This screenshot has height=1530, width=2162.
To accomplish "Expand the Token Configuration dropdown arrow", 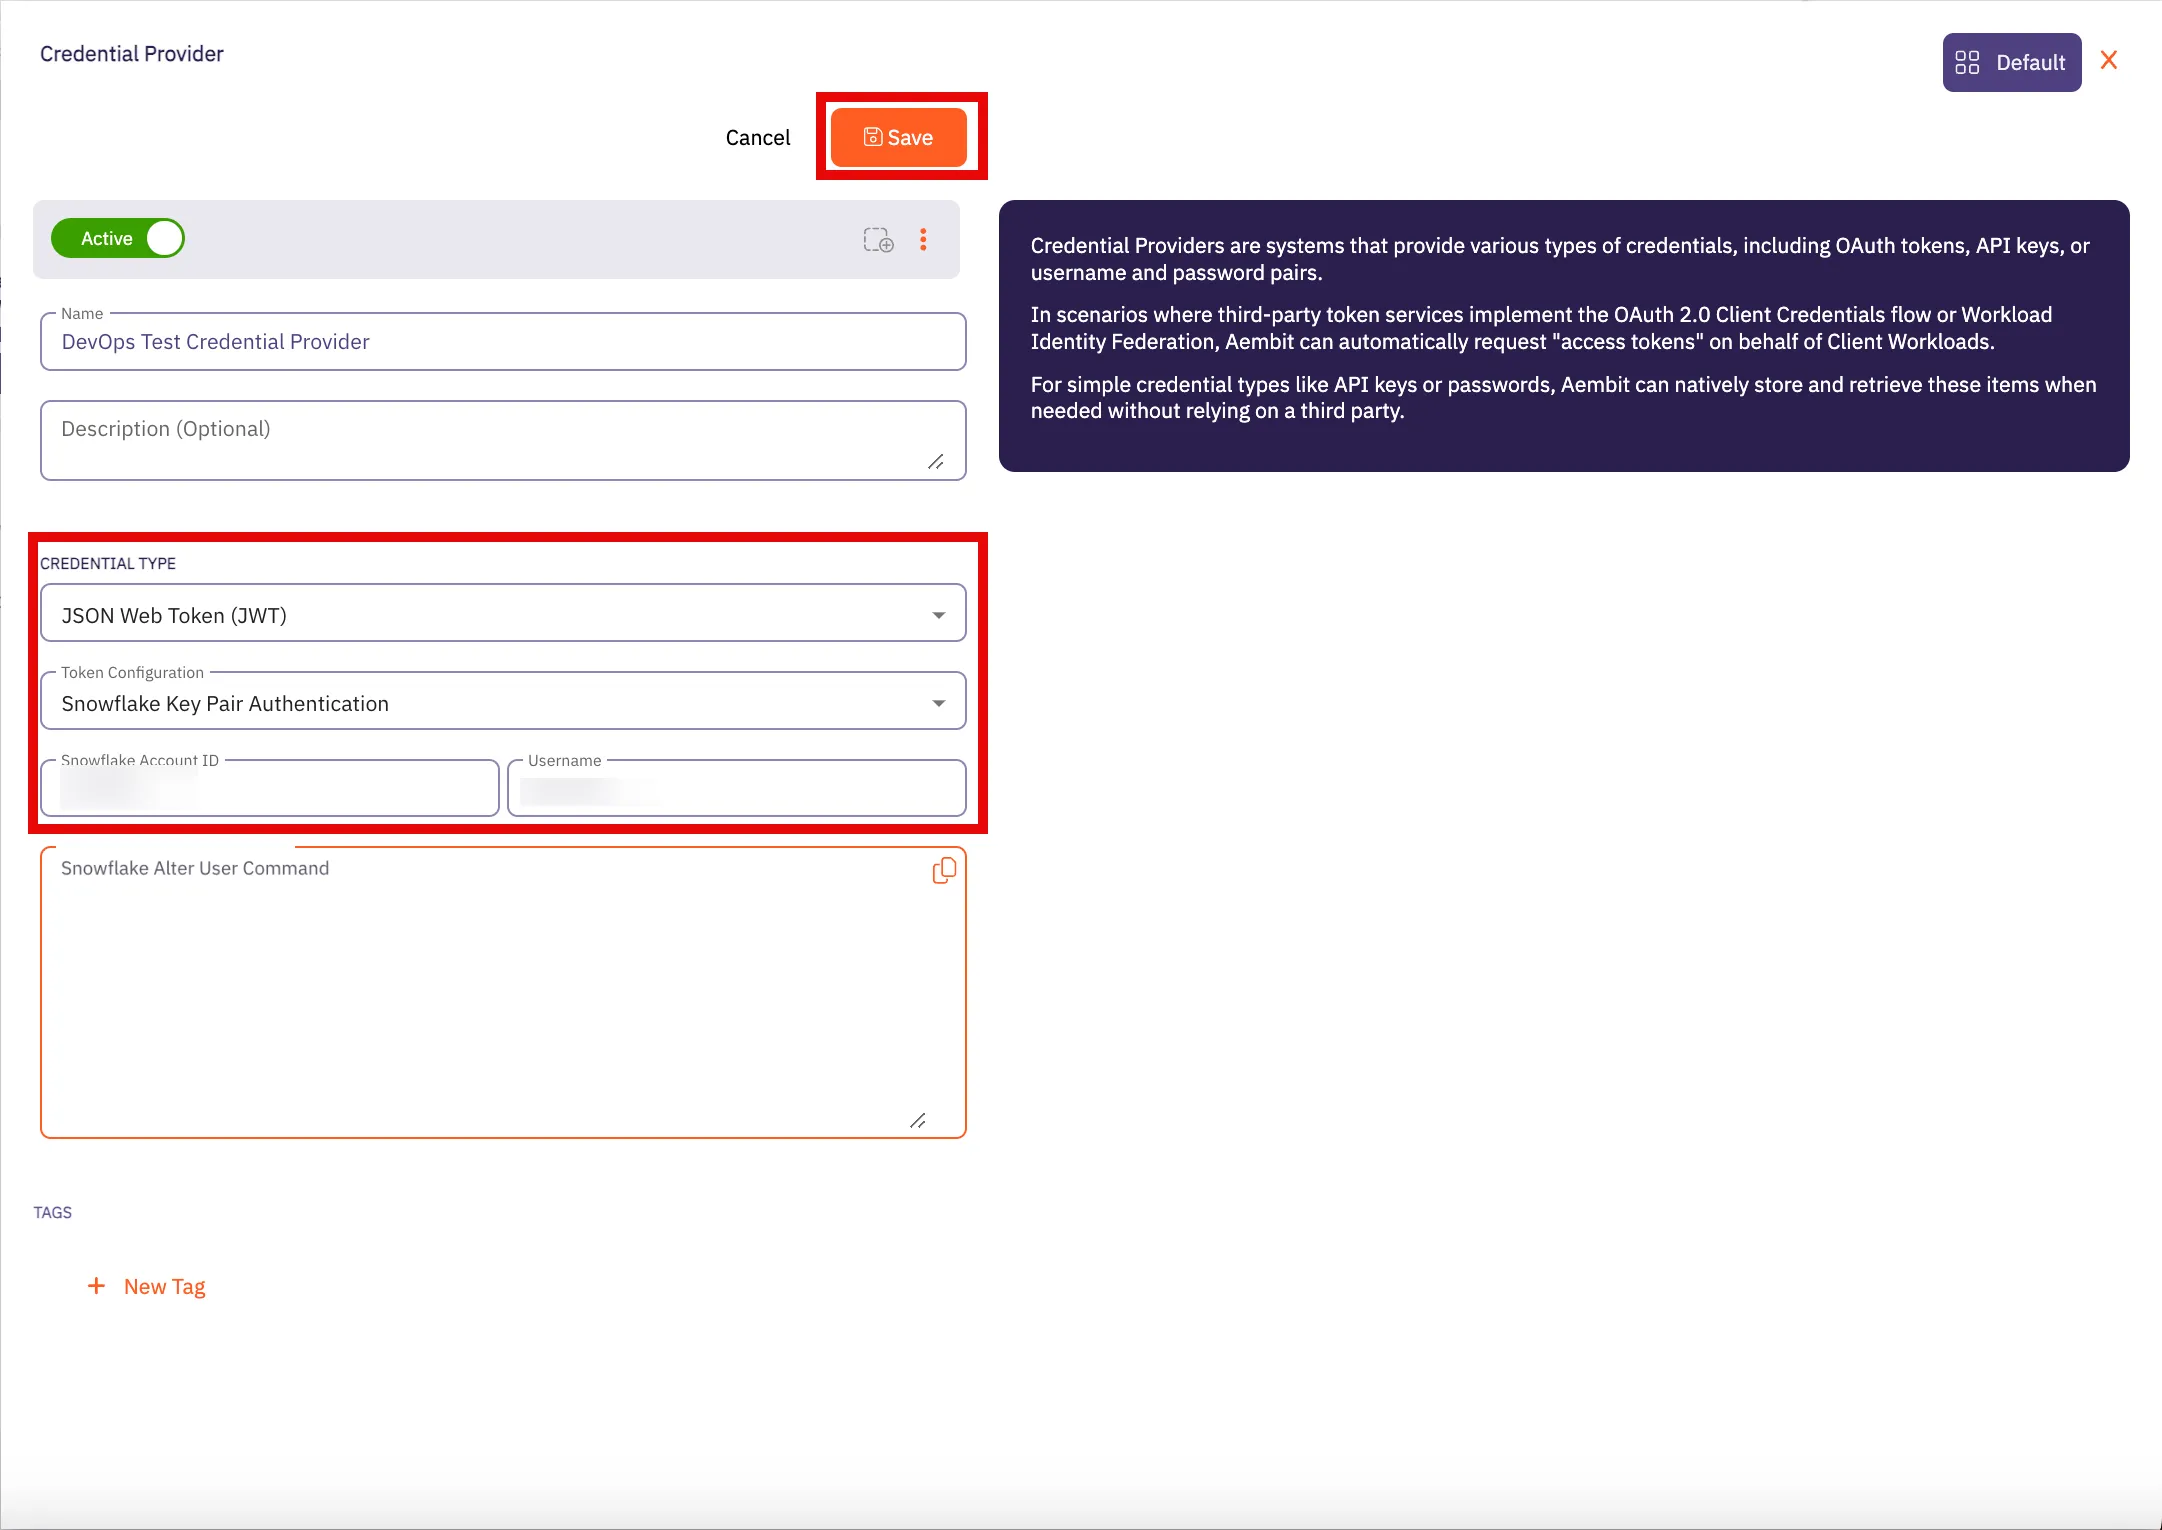I will (x=938, y=703).
